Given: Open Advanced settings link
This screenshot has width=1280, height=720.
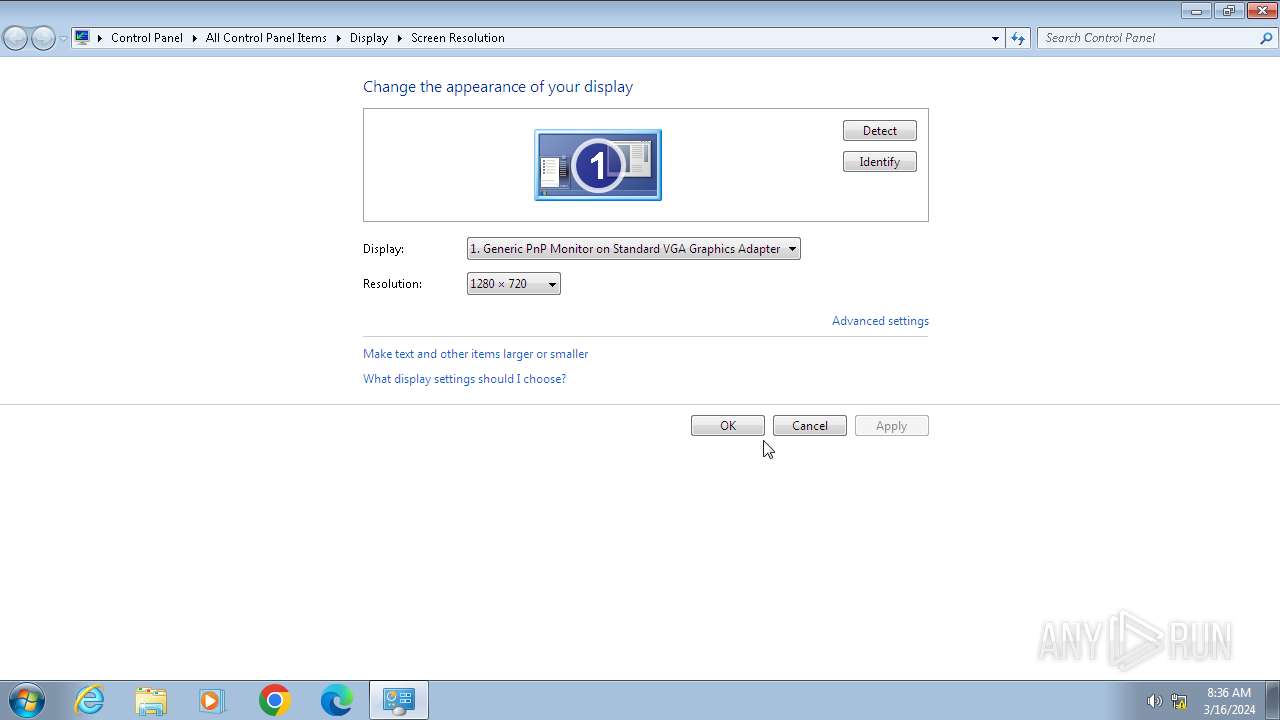Looking at the screenshot, I should [x=880, y=321].
